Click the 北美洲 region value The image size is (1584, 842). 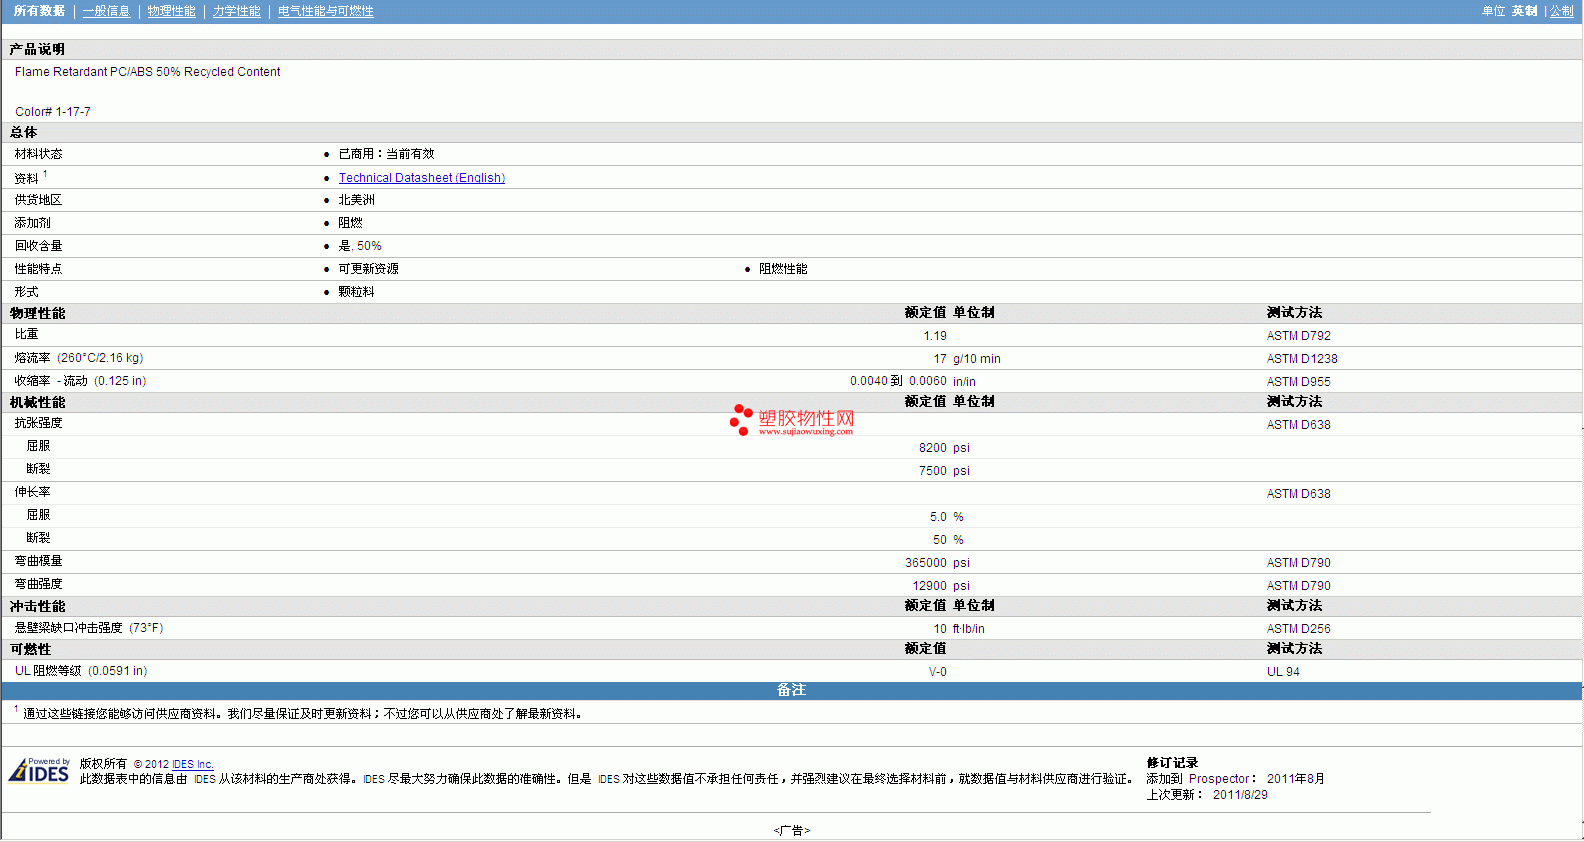click(356, 200)
